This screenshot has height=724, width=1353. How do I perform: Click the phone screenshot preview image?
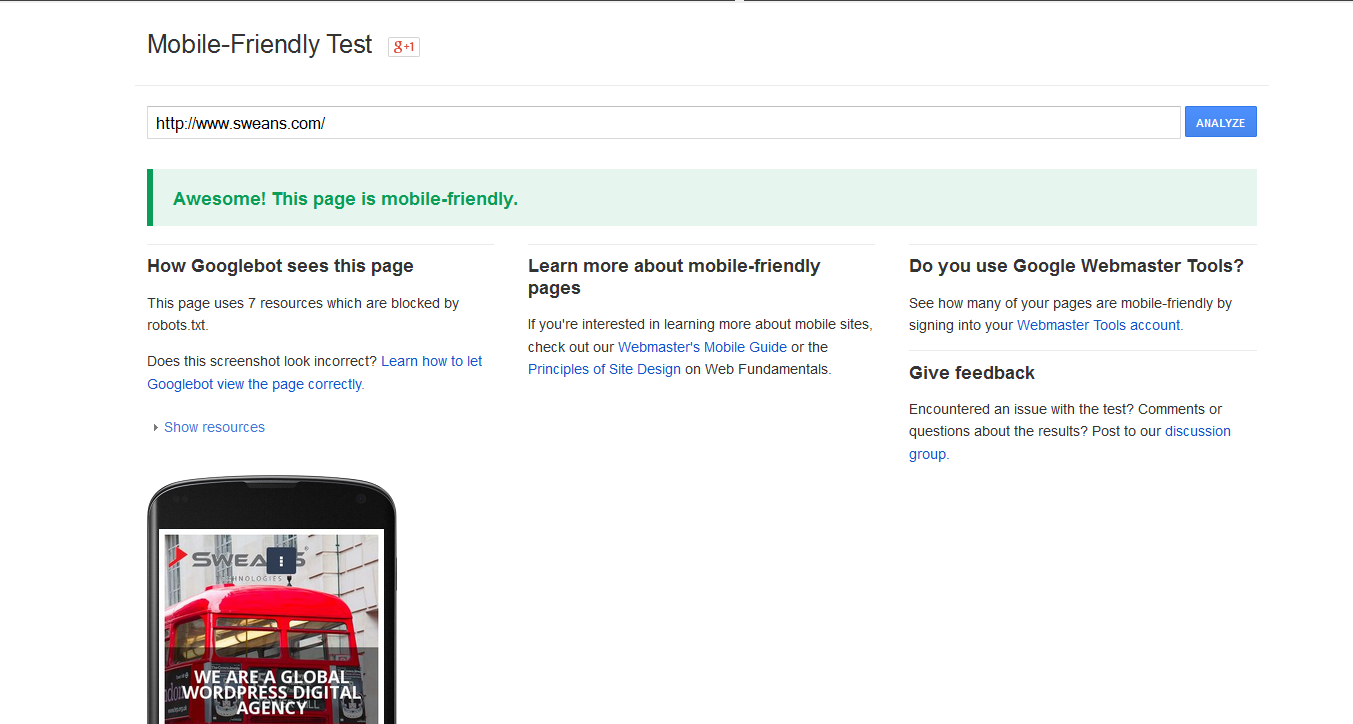pos(272,628)
